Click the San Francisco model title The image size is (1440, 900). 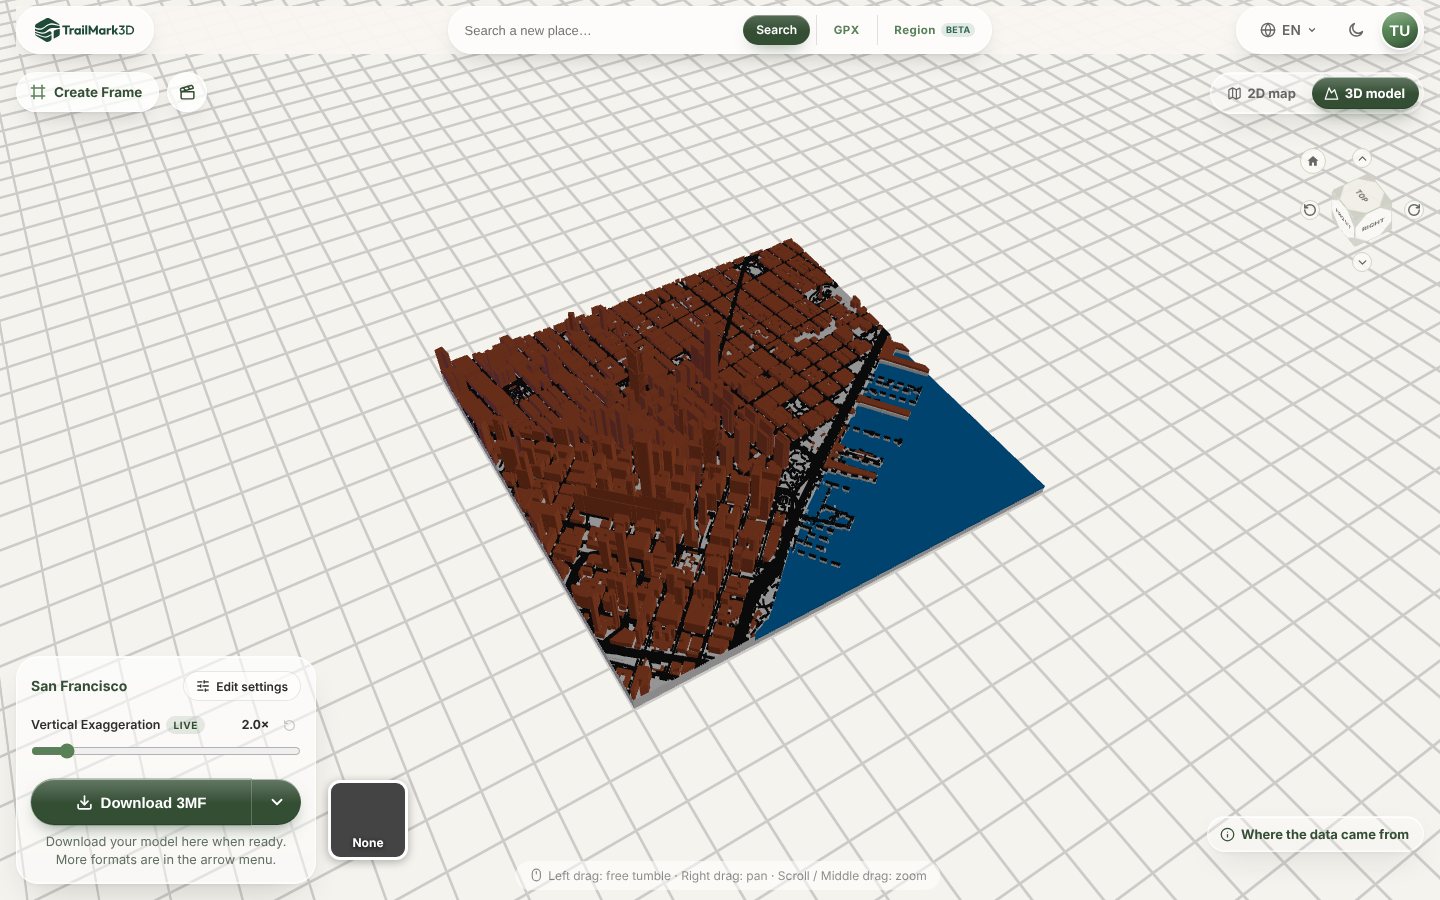pos(79,686)
